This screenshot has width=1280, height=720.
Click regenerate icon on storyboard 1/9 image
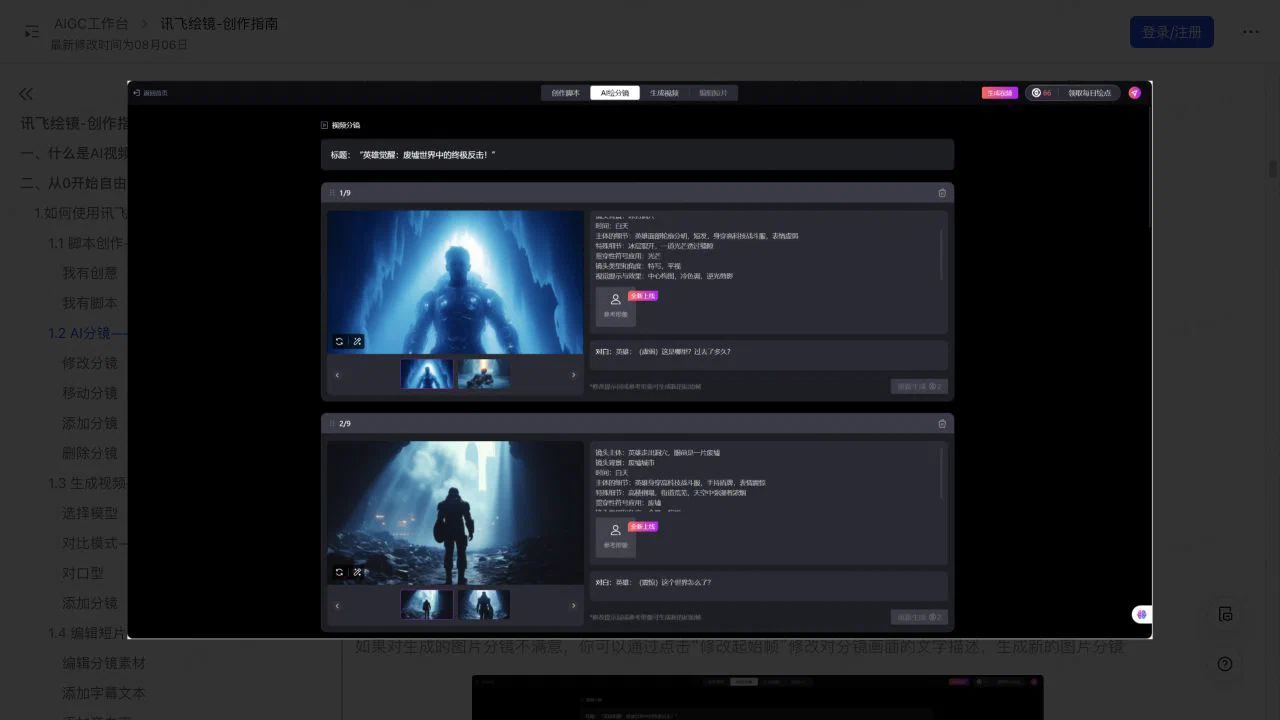[339, 342]
